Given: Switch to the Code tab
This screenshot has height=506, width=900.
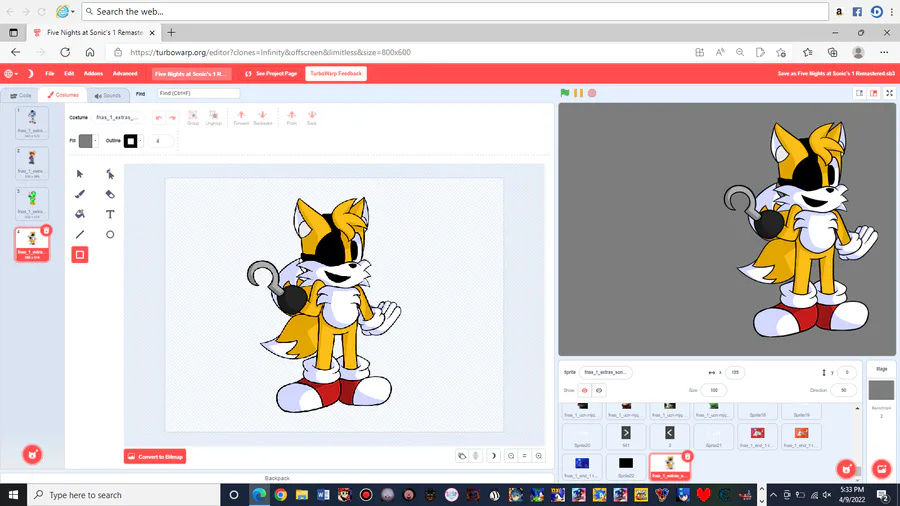Looking at the screenshot, I should click(21, 95).
